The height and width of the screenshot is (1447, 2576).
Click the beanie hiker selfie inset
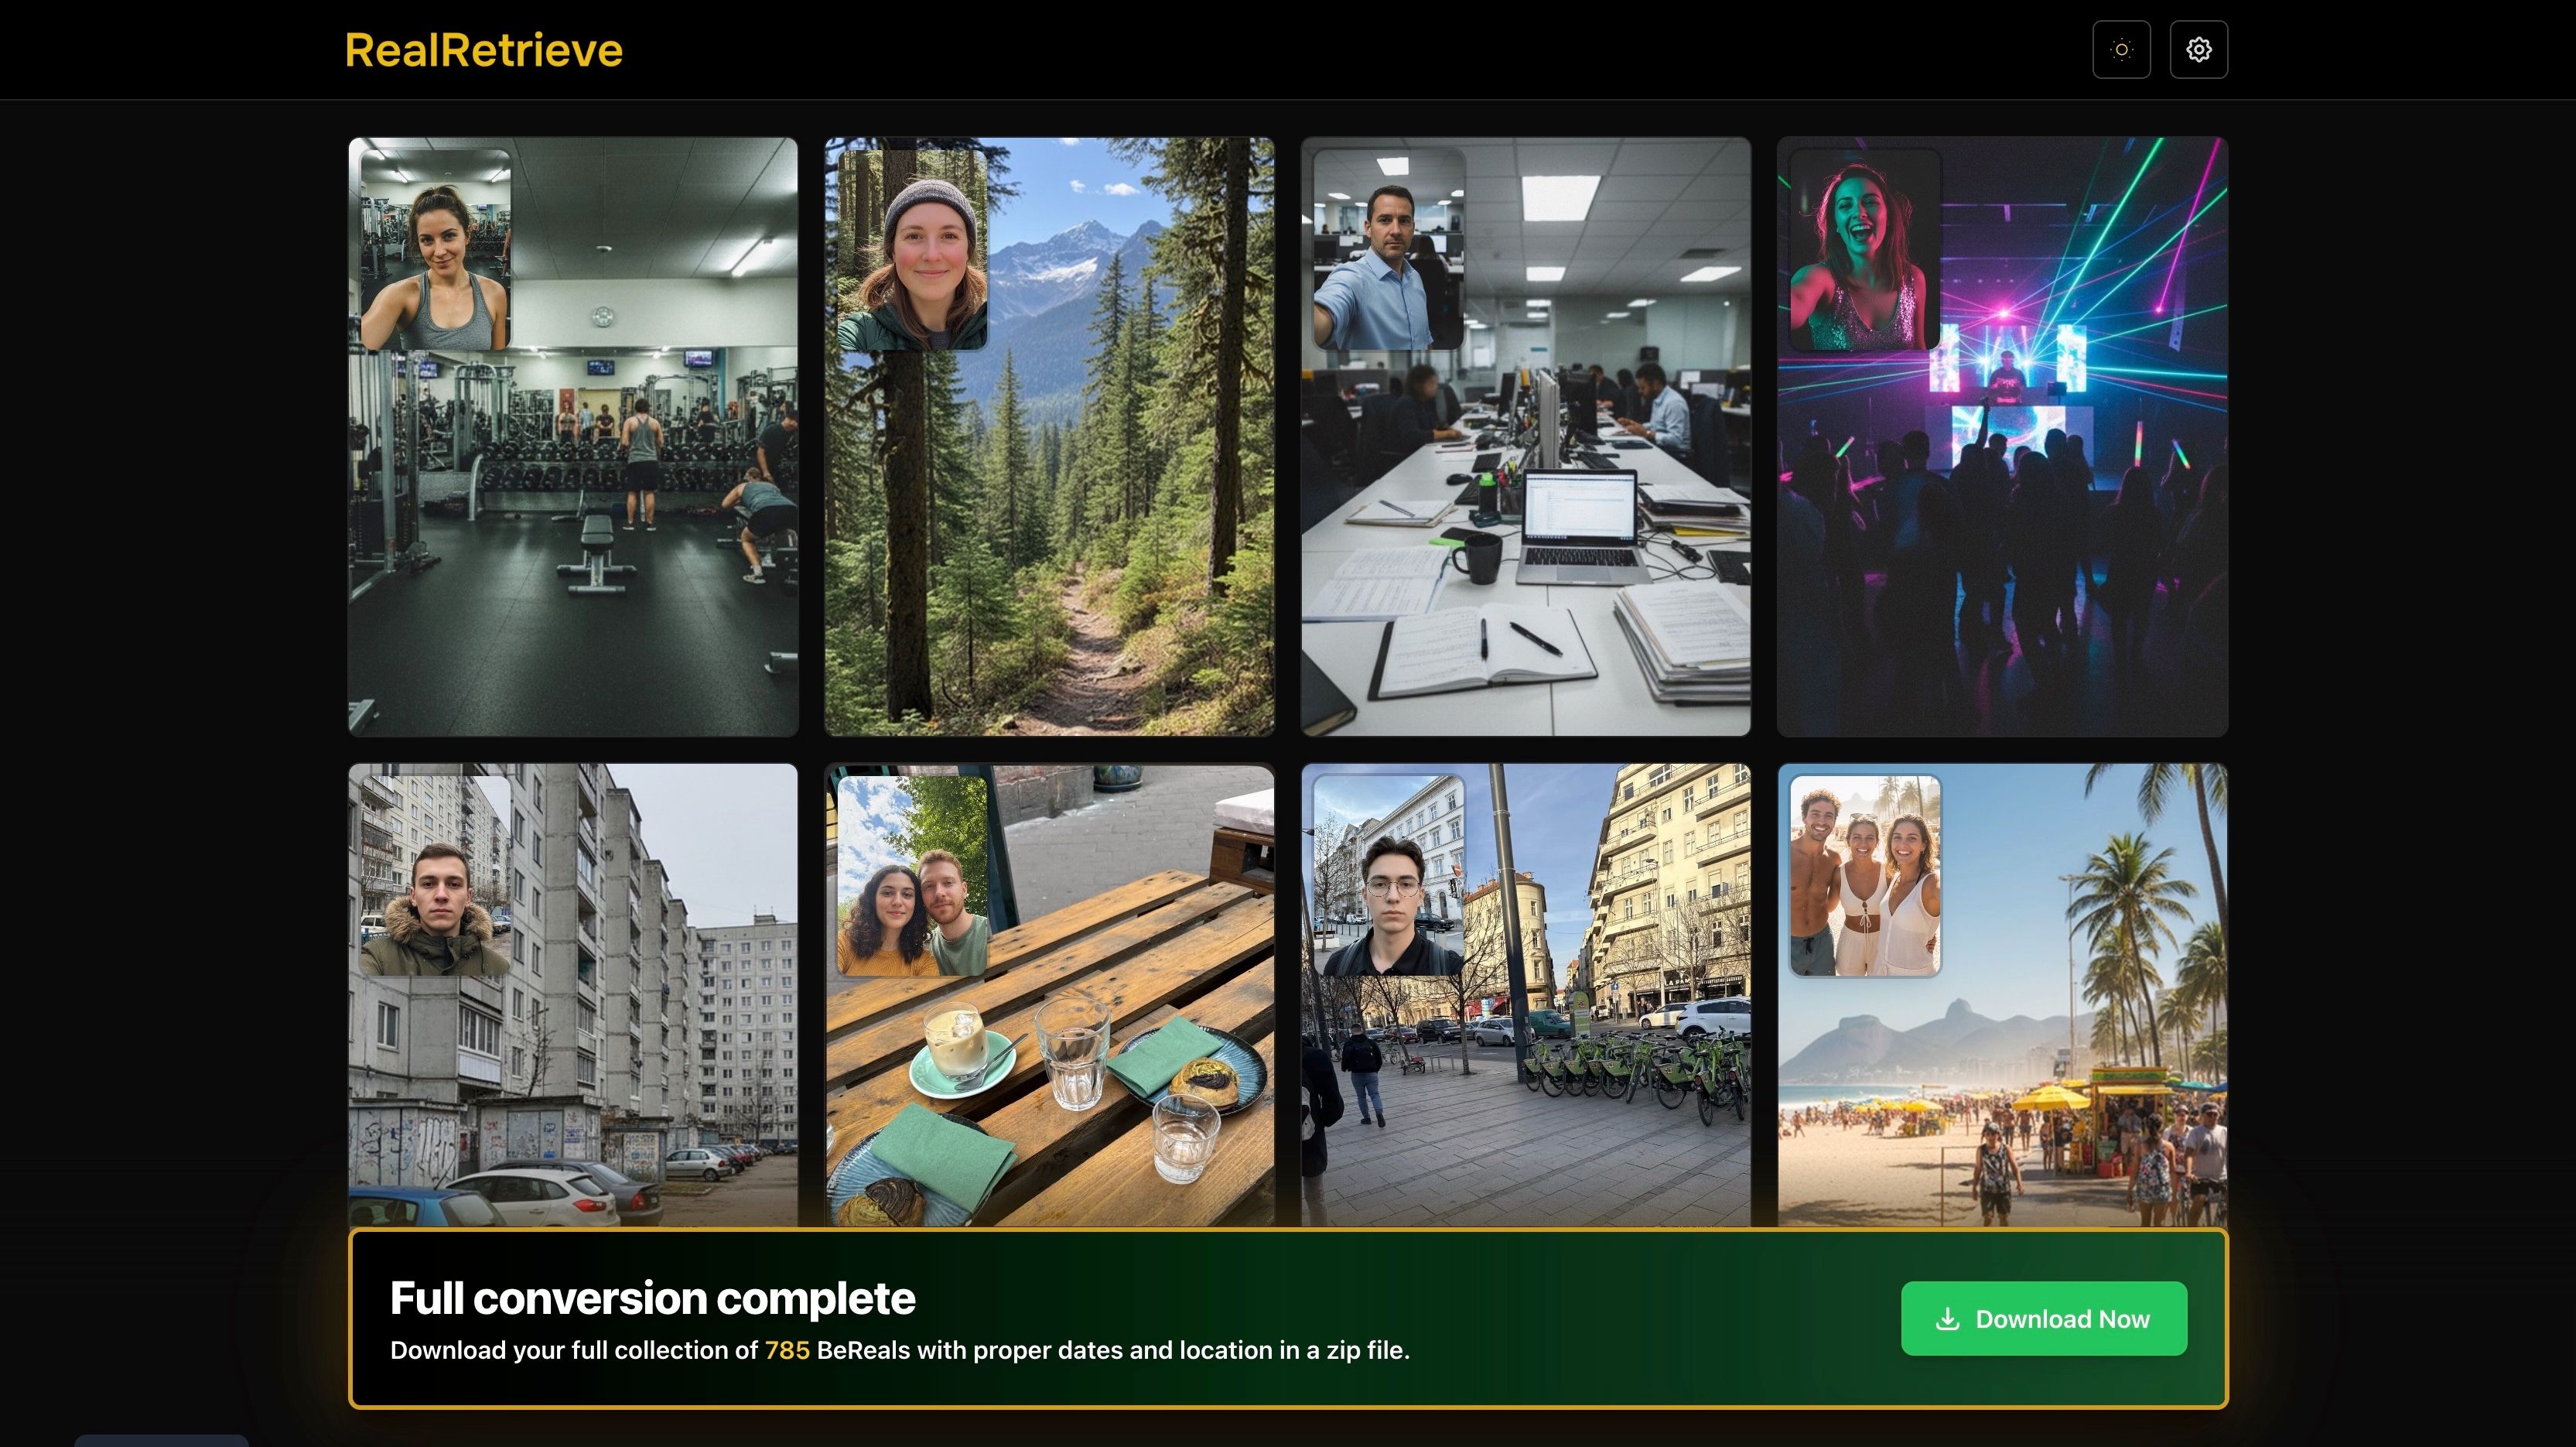point(912,250)
